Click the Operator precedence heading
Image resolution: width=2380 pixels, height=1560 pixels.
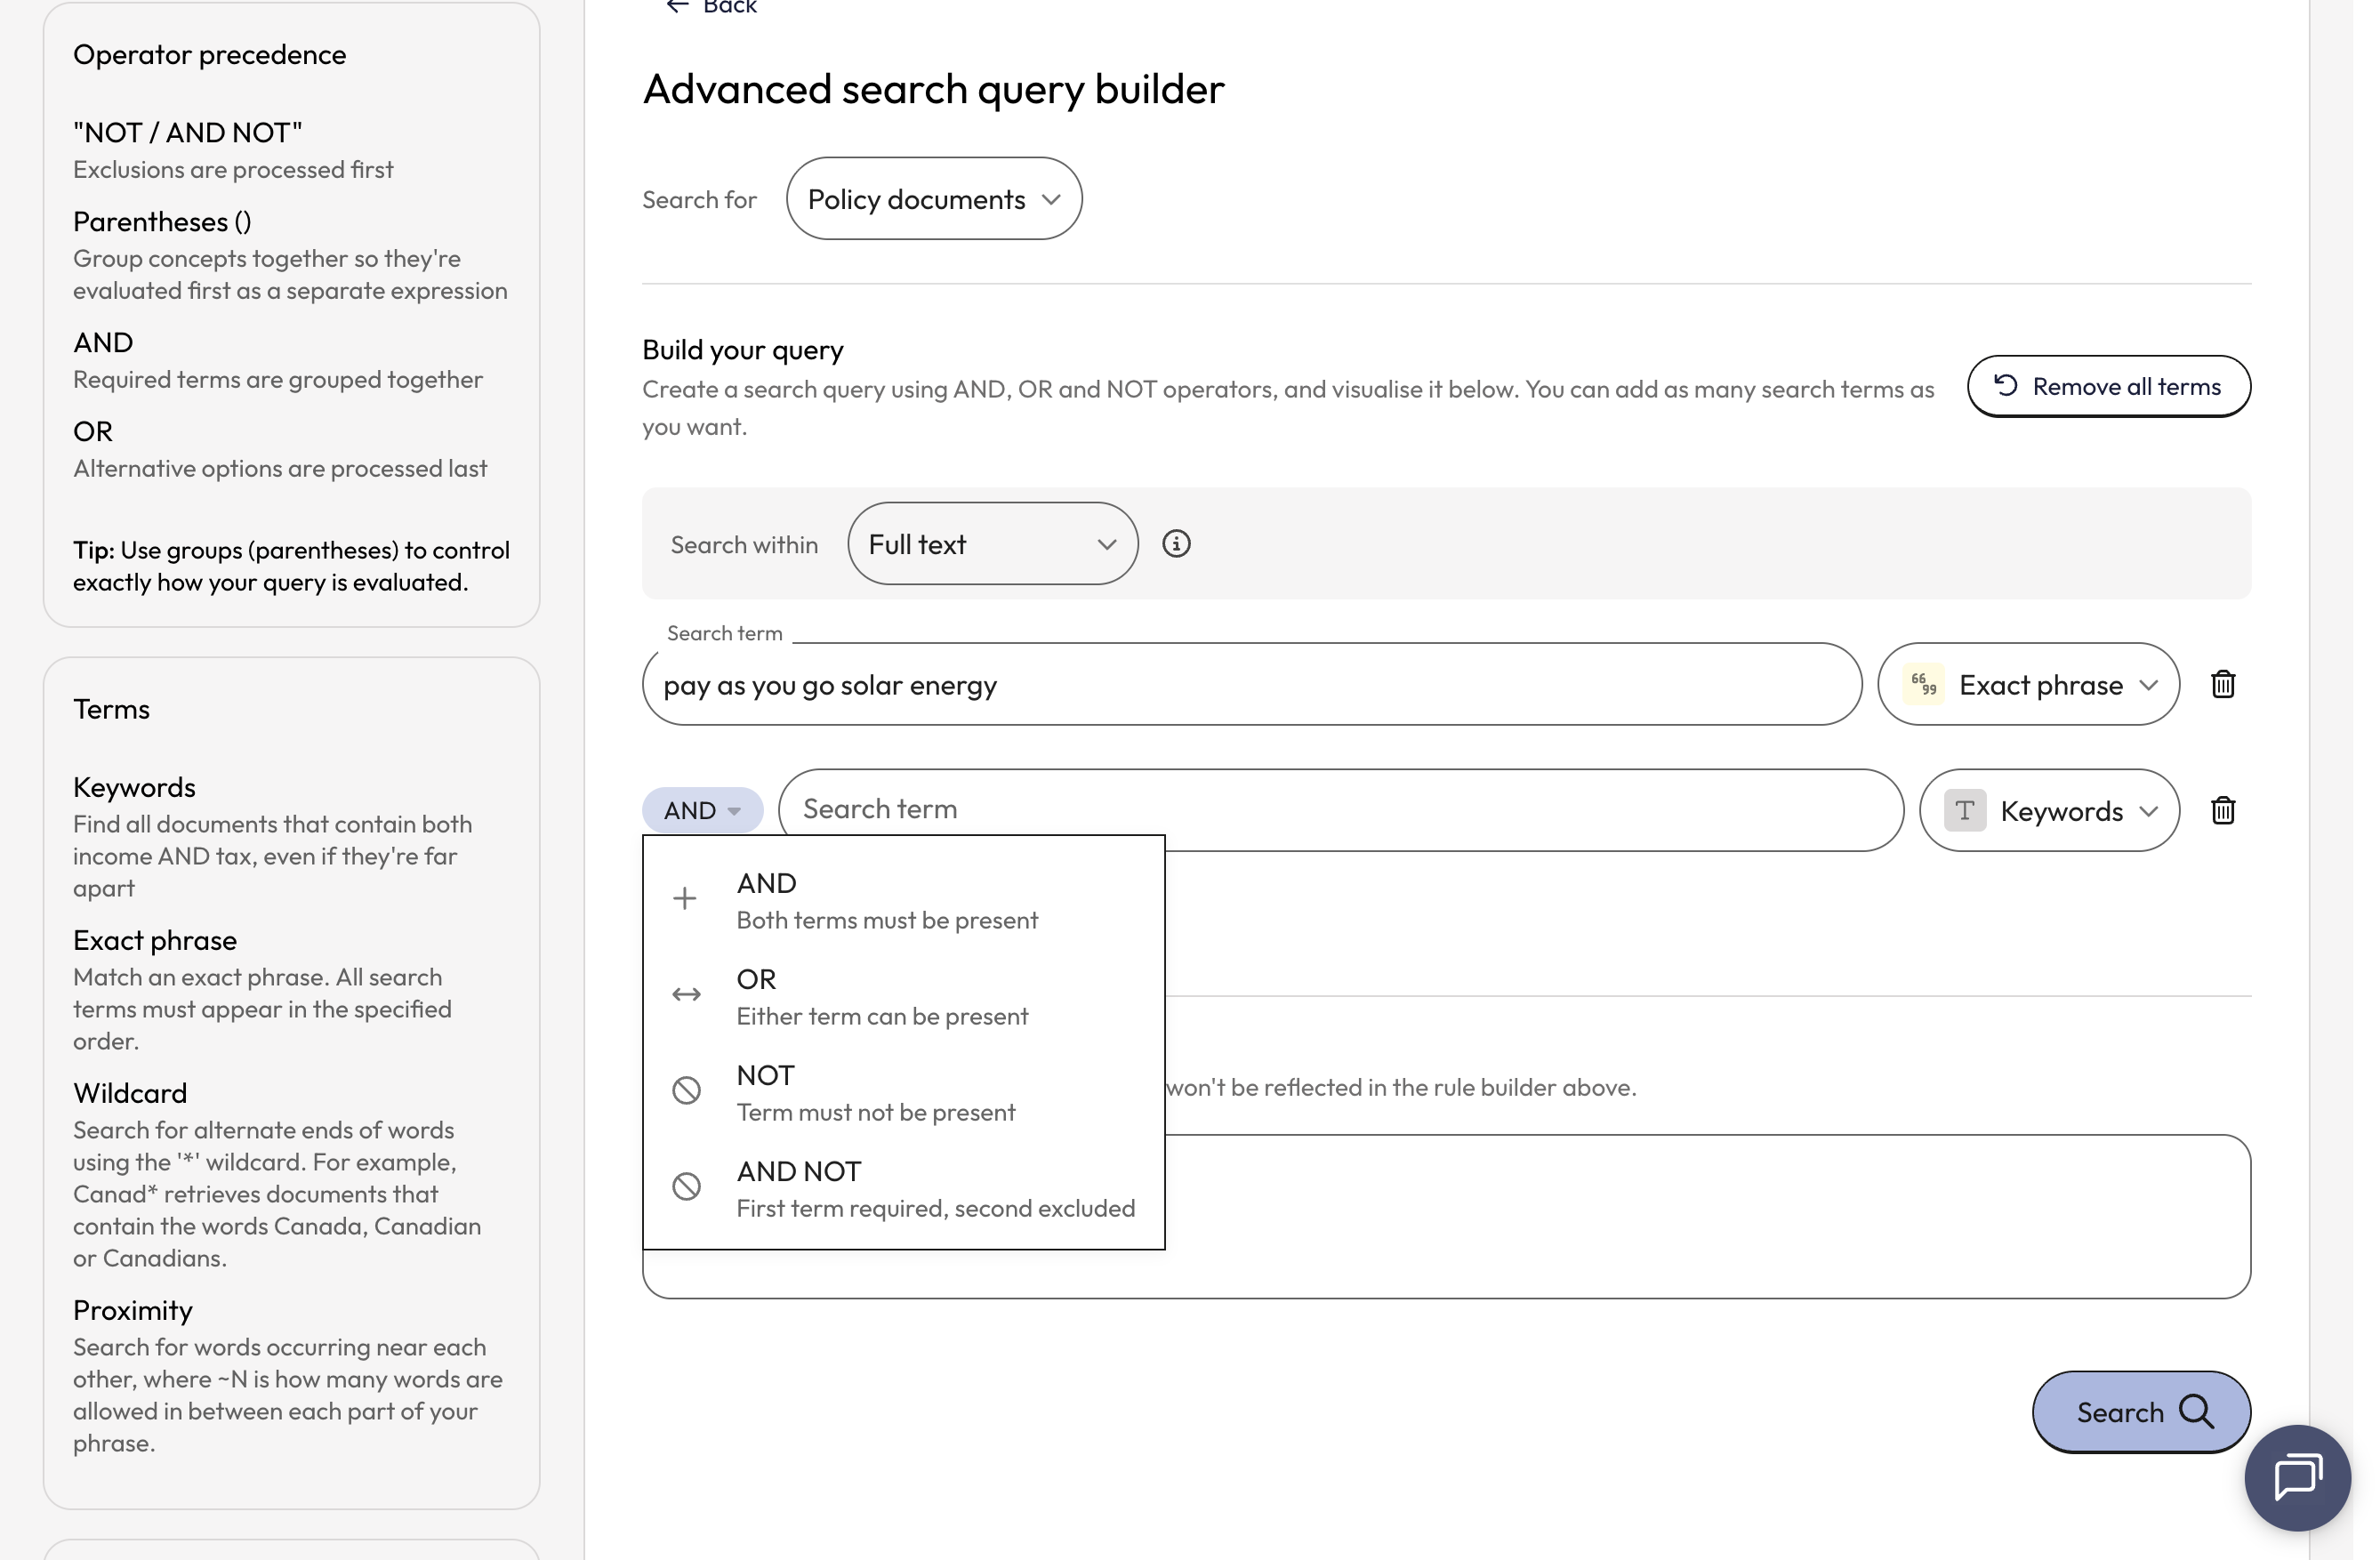tap(209, 54)
